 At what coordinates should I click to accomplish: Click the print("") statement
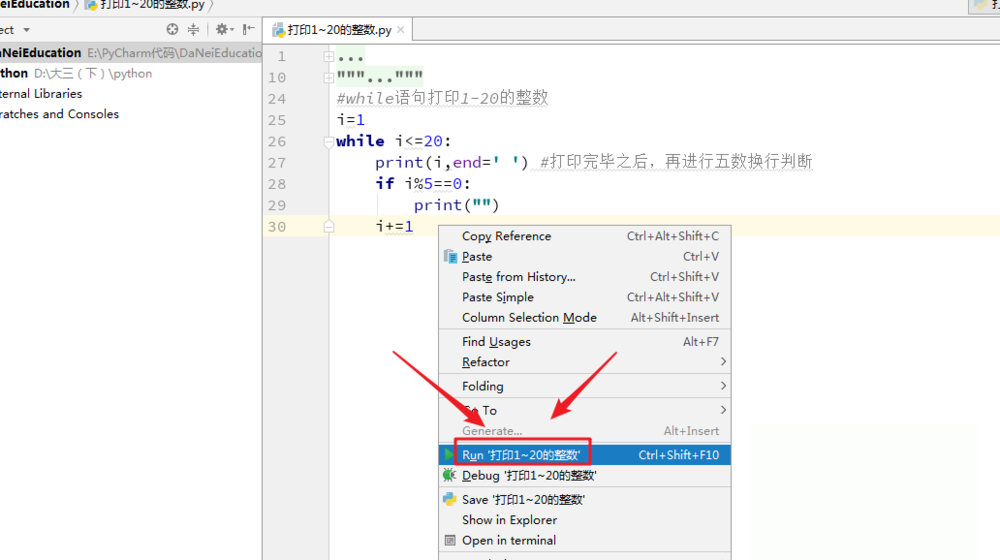tap(457, 205)
